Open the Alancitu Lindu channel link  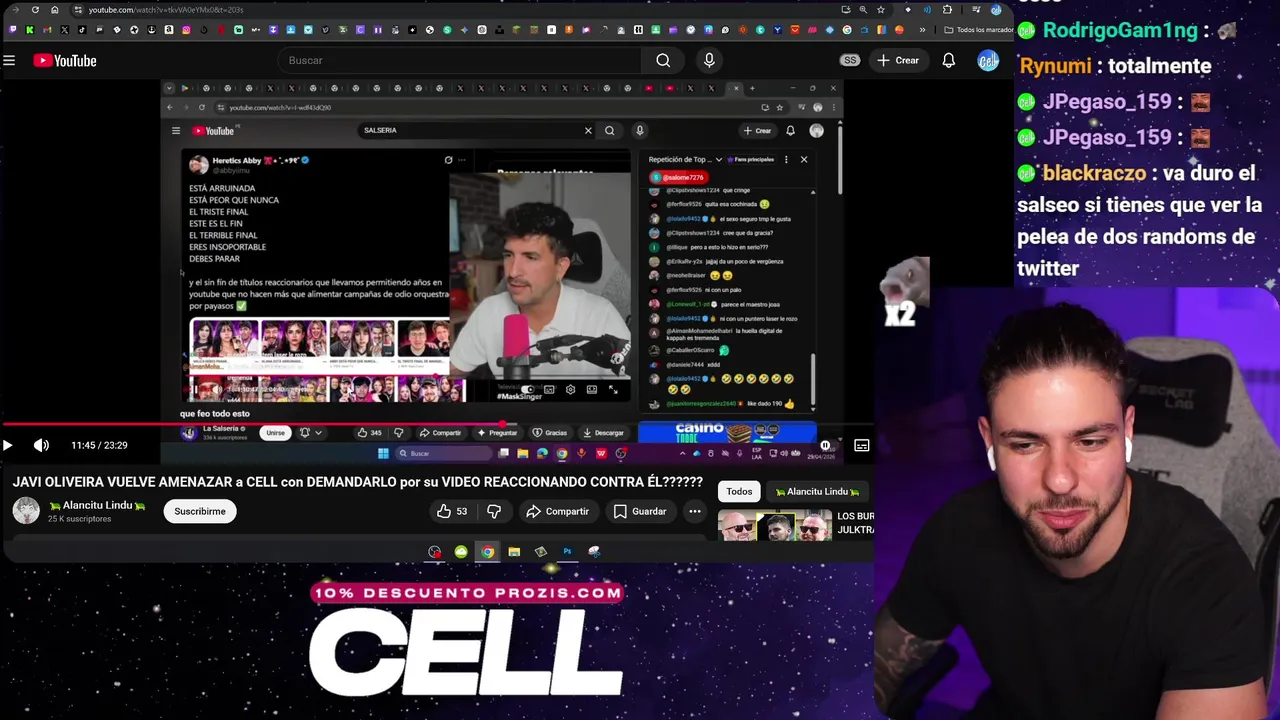pyautogui.click(x=97, y=506)
